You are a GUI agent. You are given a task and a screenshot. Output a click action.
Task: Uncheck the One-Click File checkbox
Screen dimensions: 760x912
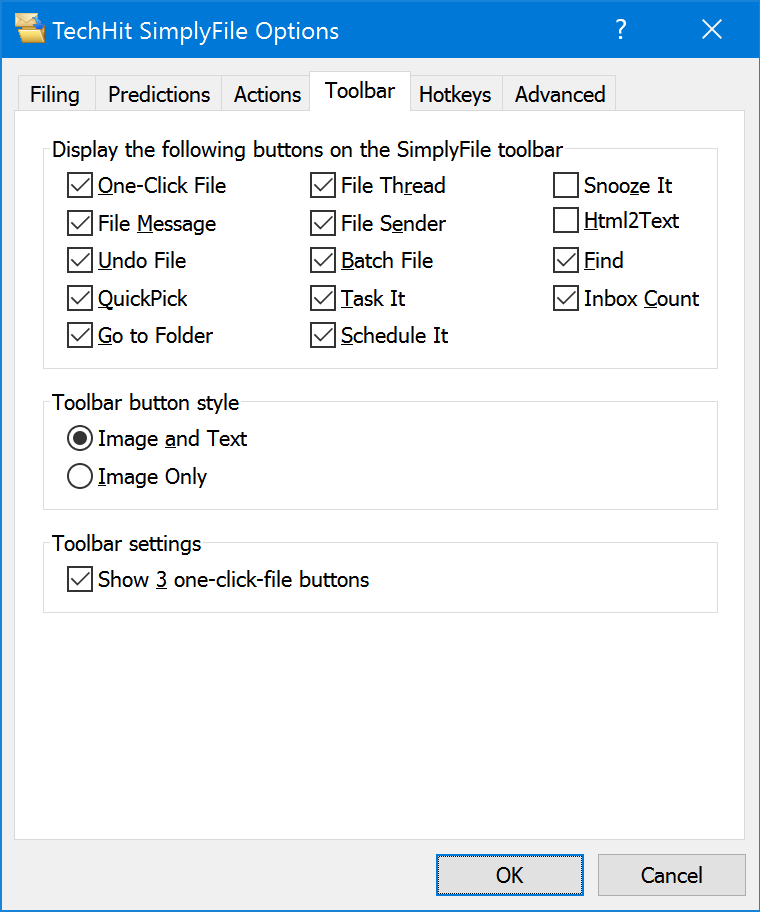click(x=80, y=186)
